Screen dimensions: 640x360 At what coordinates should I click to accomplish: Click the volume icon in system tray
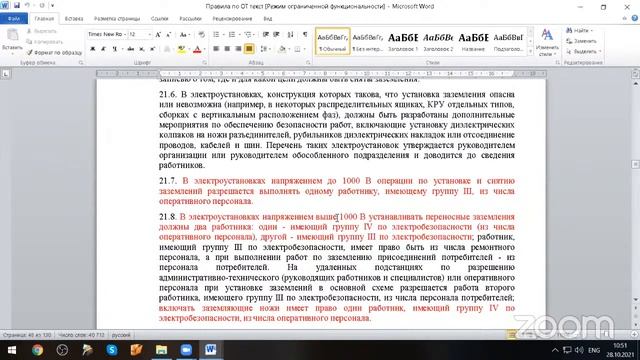[579, 350]
